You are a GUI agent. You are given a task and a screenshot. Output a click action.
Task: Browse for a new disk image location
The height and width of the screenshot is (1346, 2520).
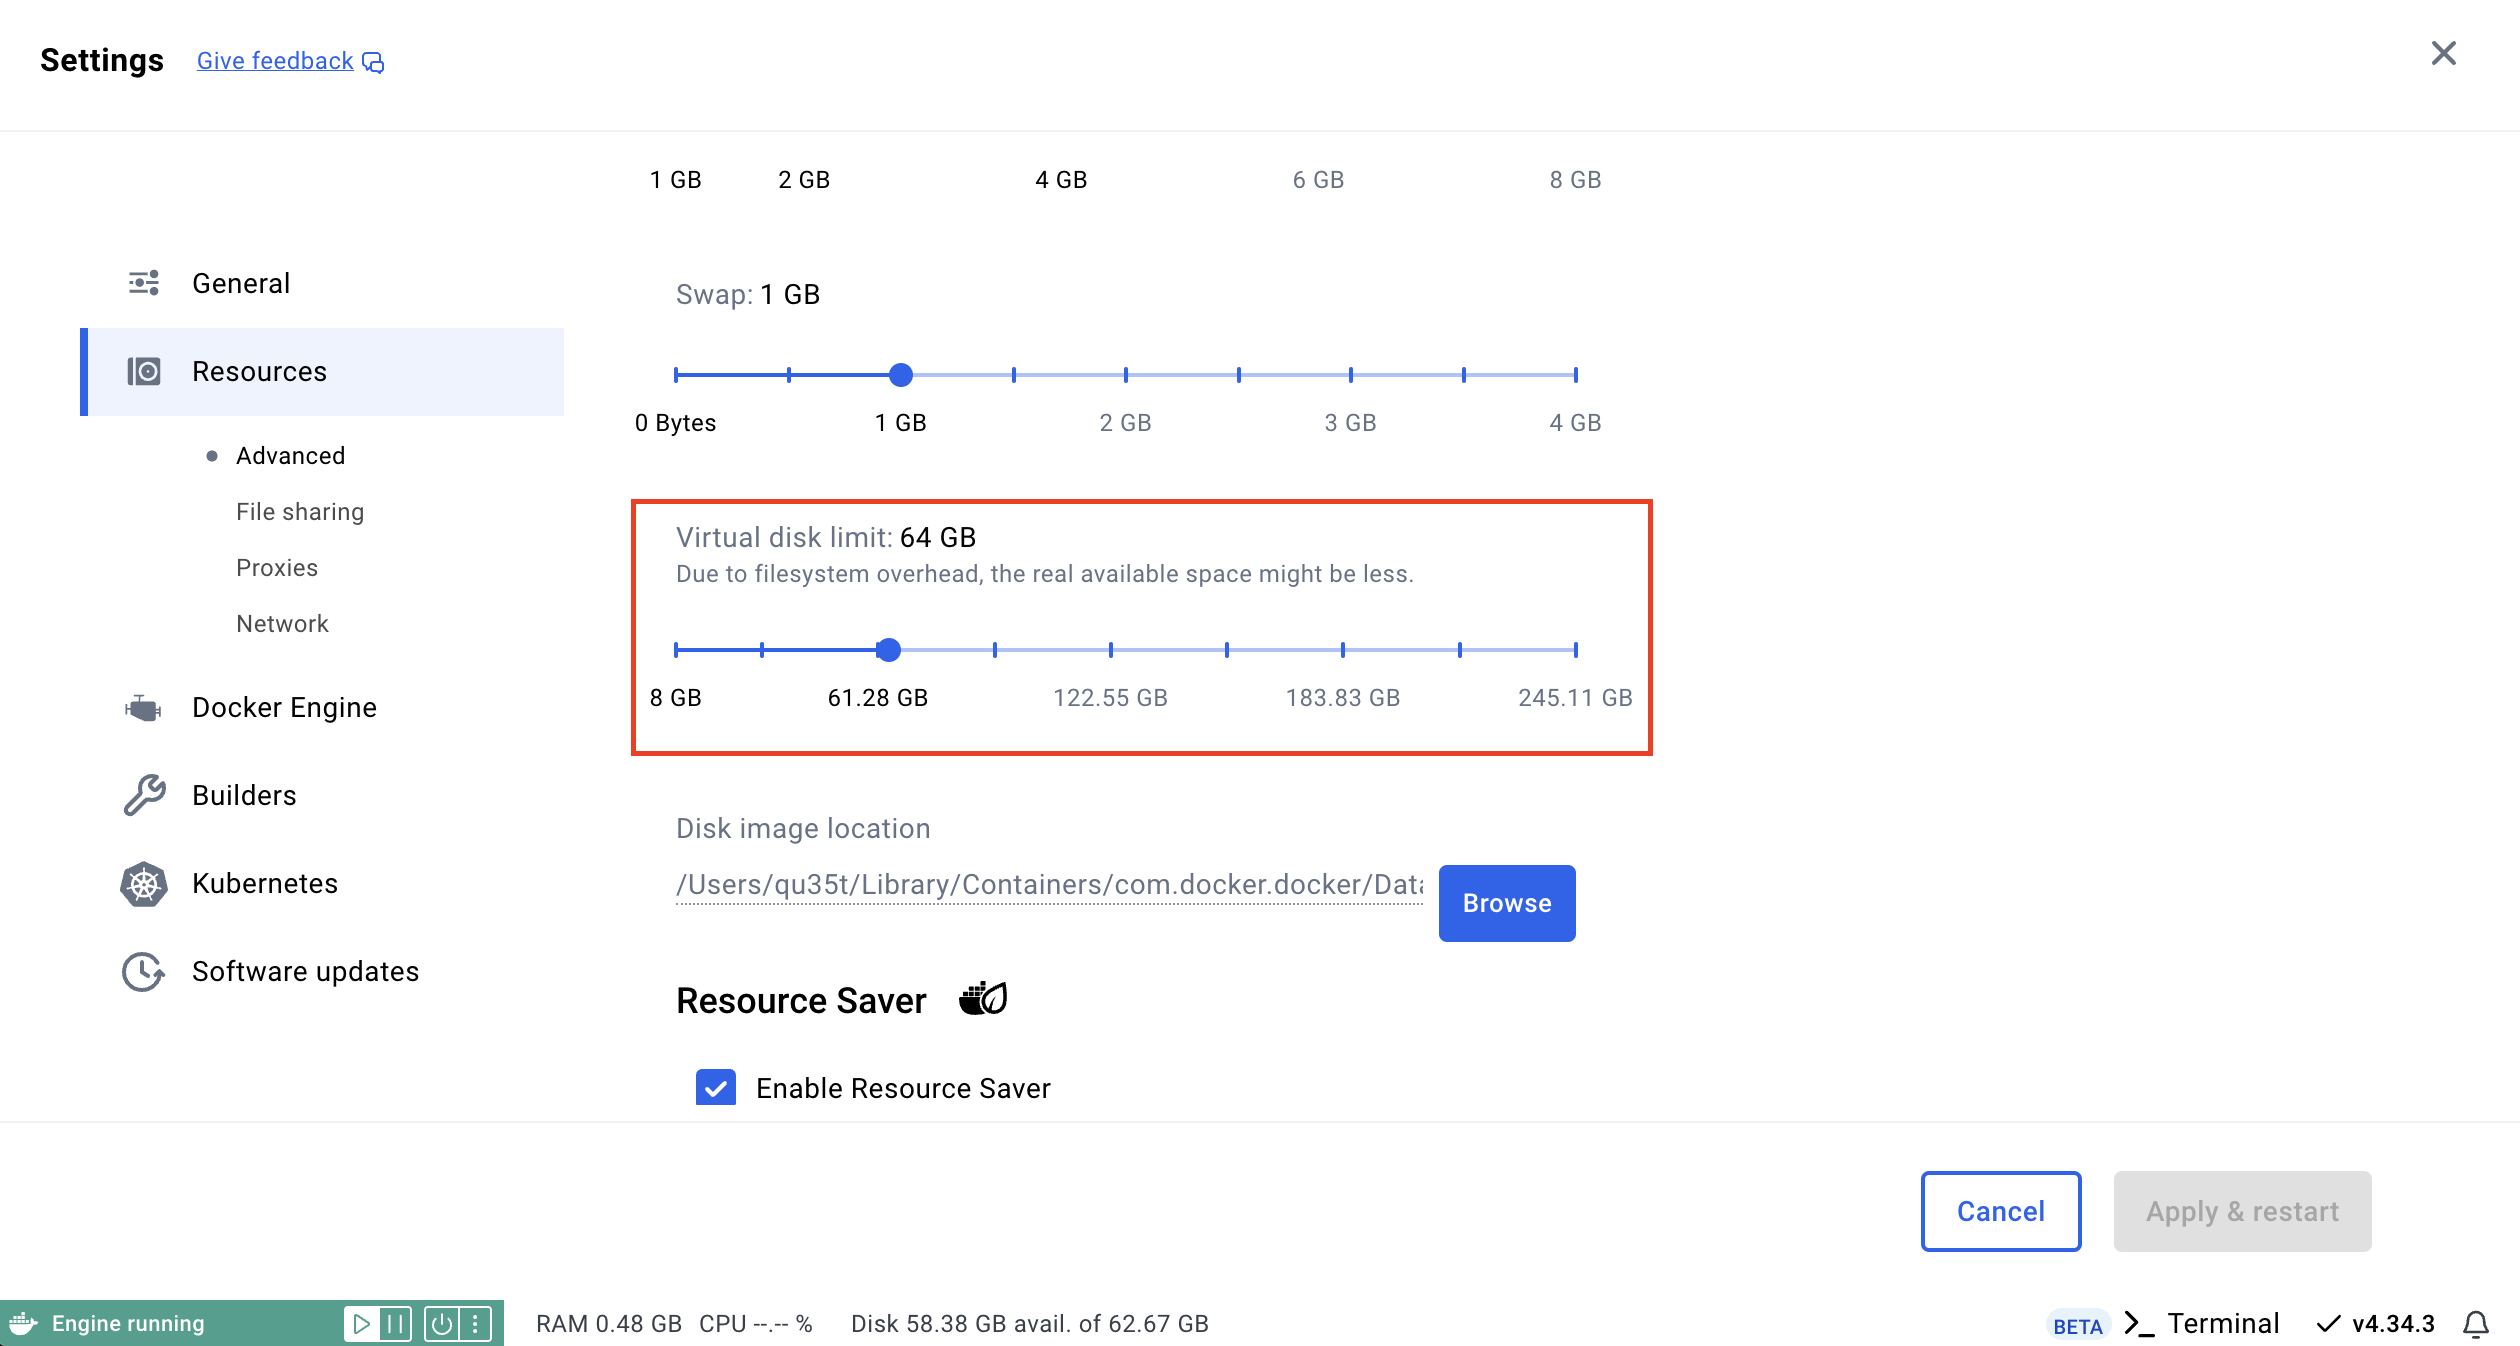click(x=1505, y=903)
